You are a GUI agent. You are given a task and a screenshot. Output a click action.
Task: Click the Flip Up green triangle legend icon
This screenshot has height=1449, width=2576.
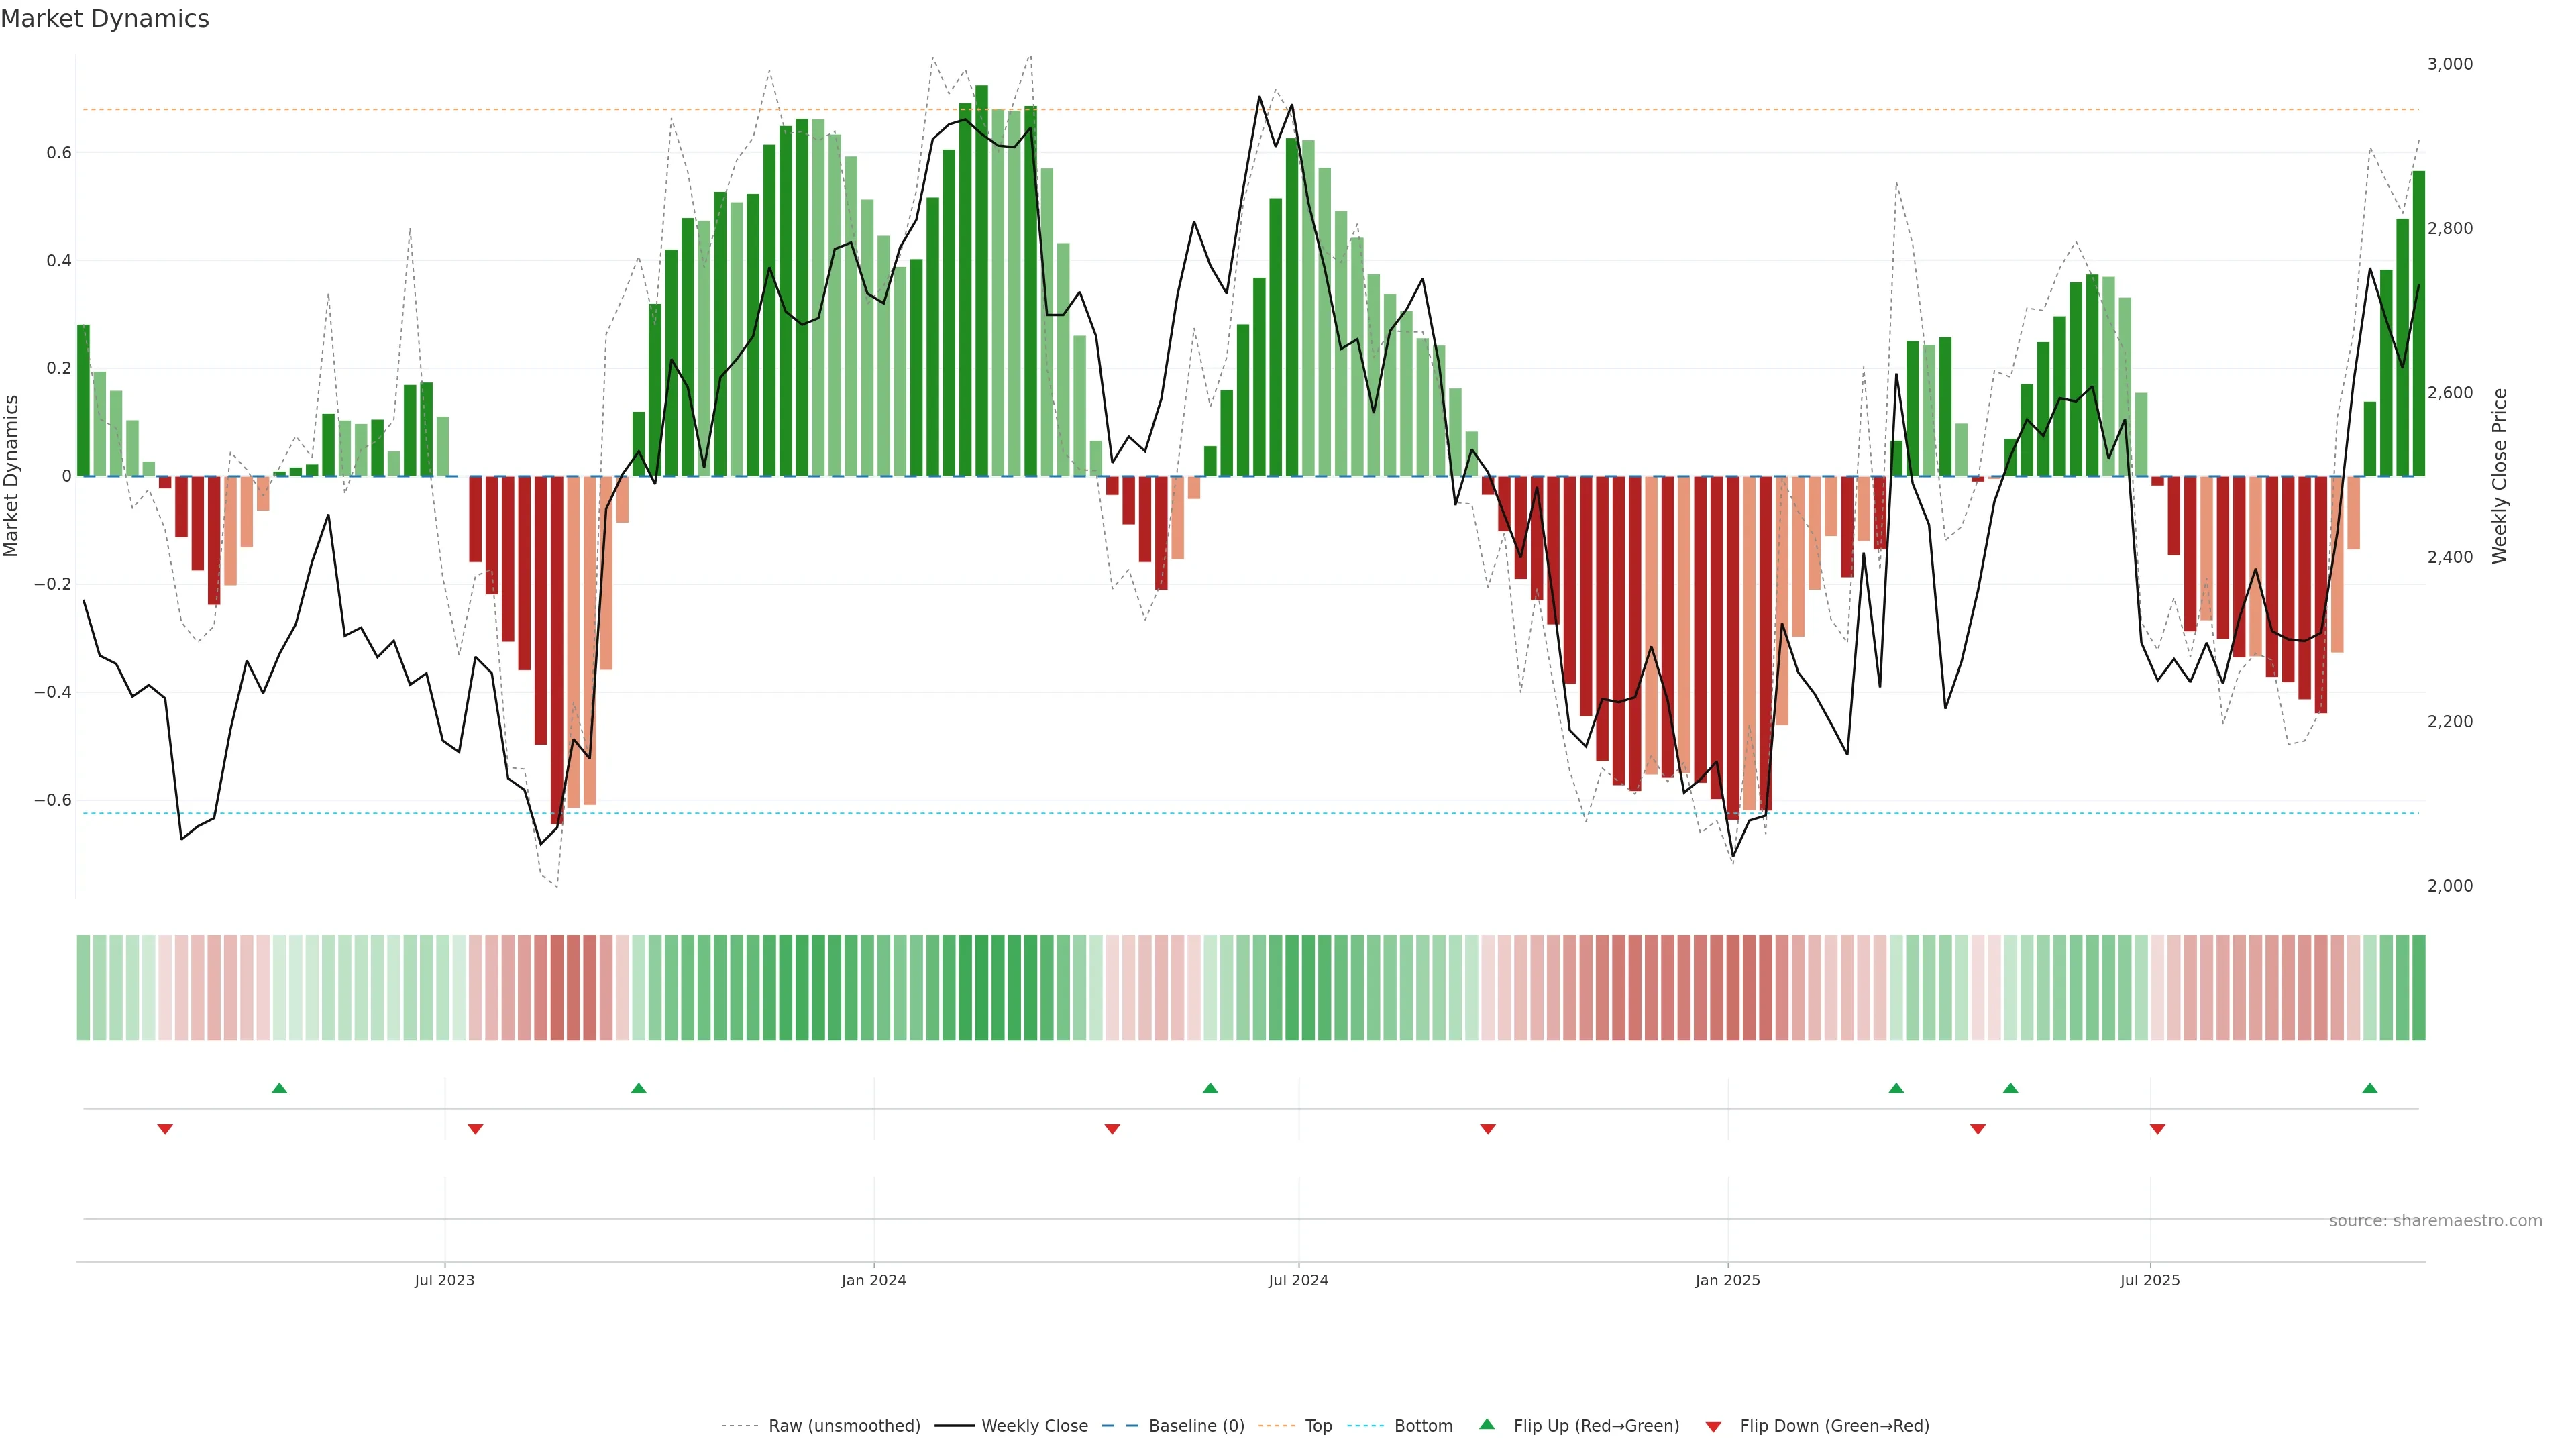(1487, 1424)
